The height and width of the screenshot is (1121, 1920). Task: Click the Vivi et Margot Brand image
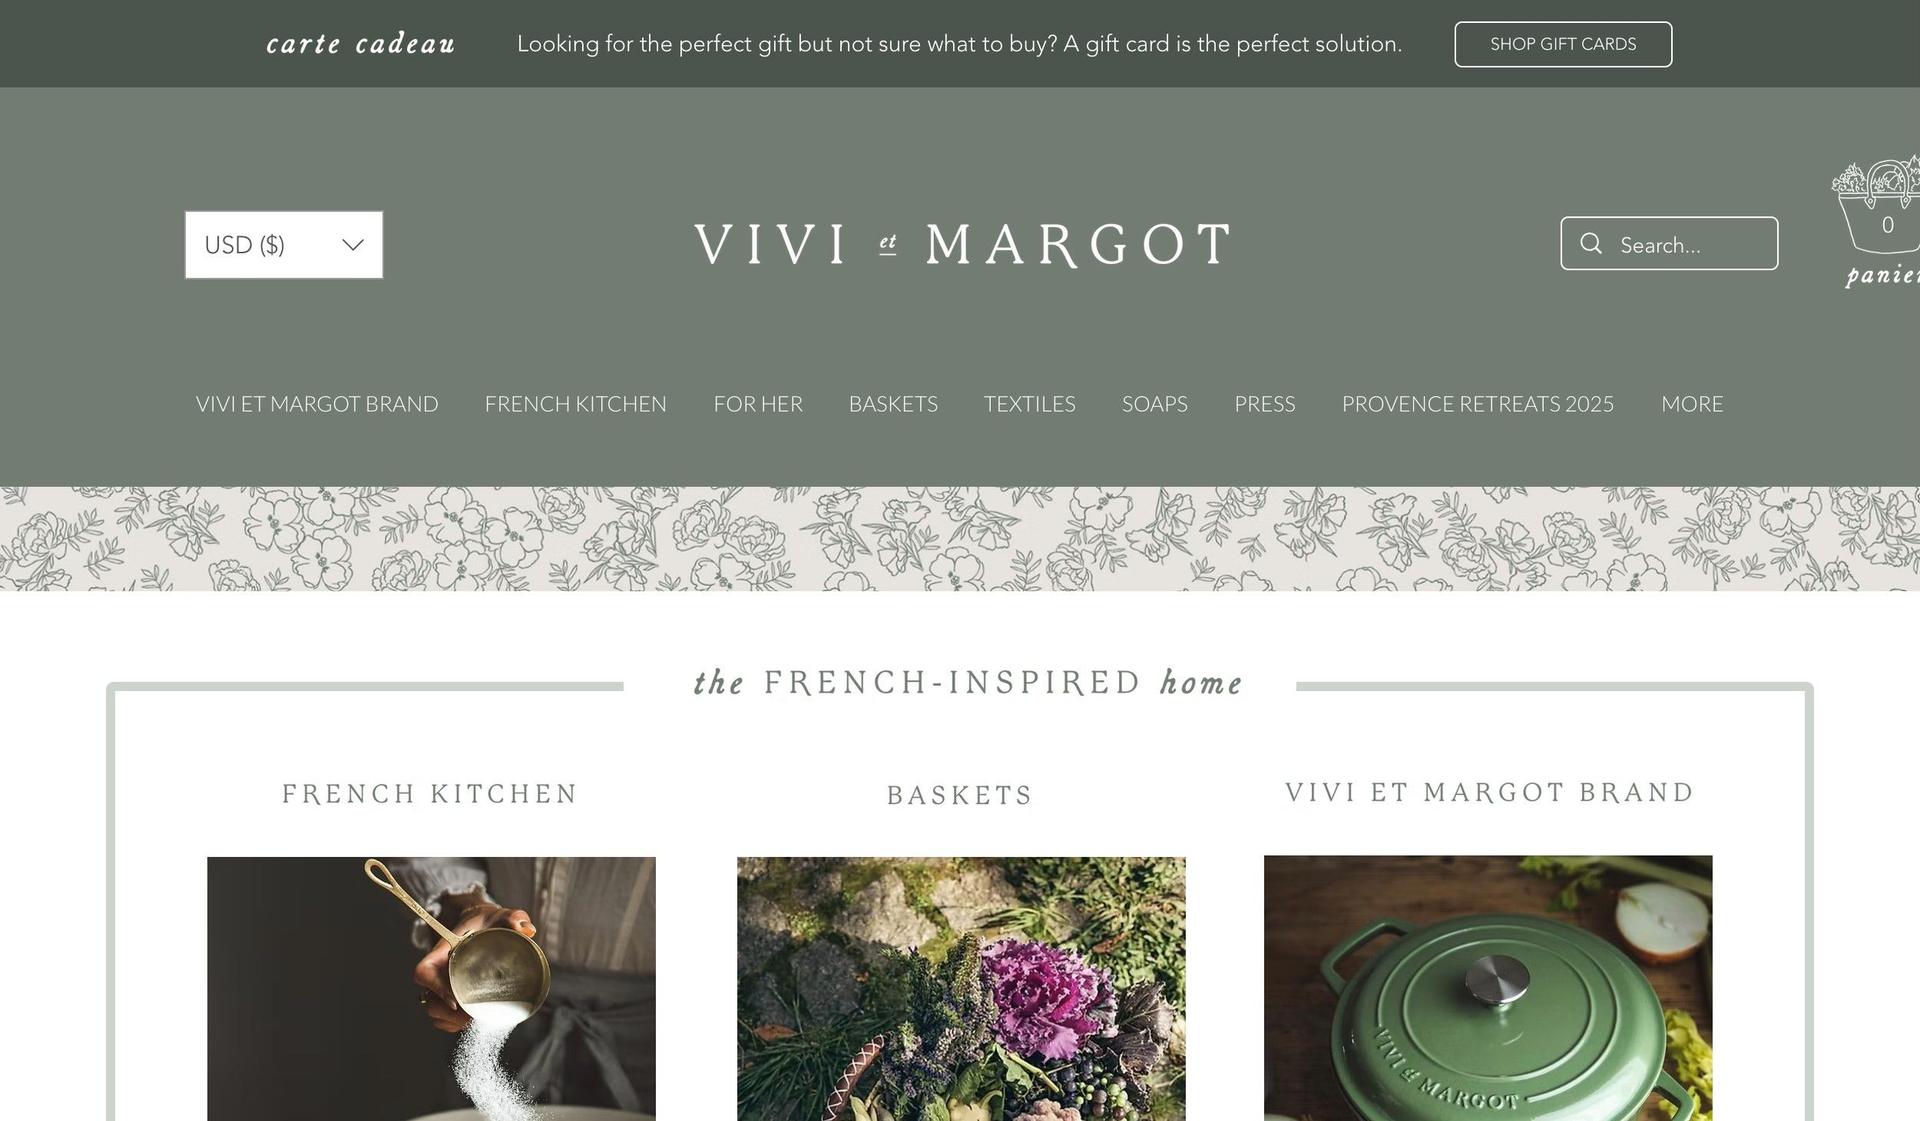[x=1488, y=988]
